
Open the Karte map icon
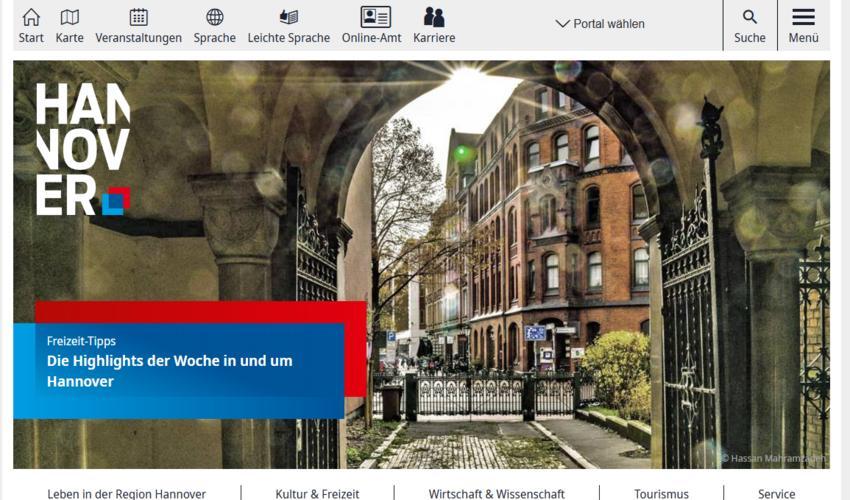[x=69, y=17]
